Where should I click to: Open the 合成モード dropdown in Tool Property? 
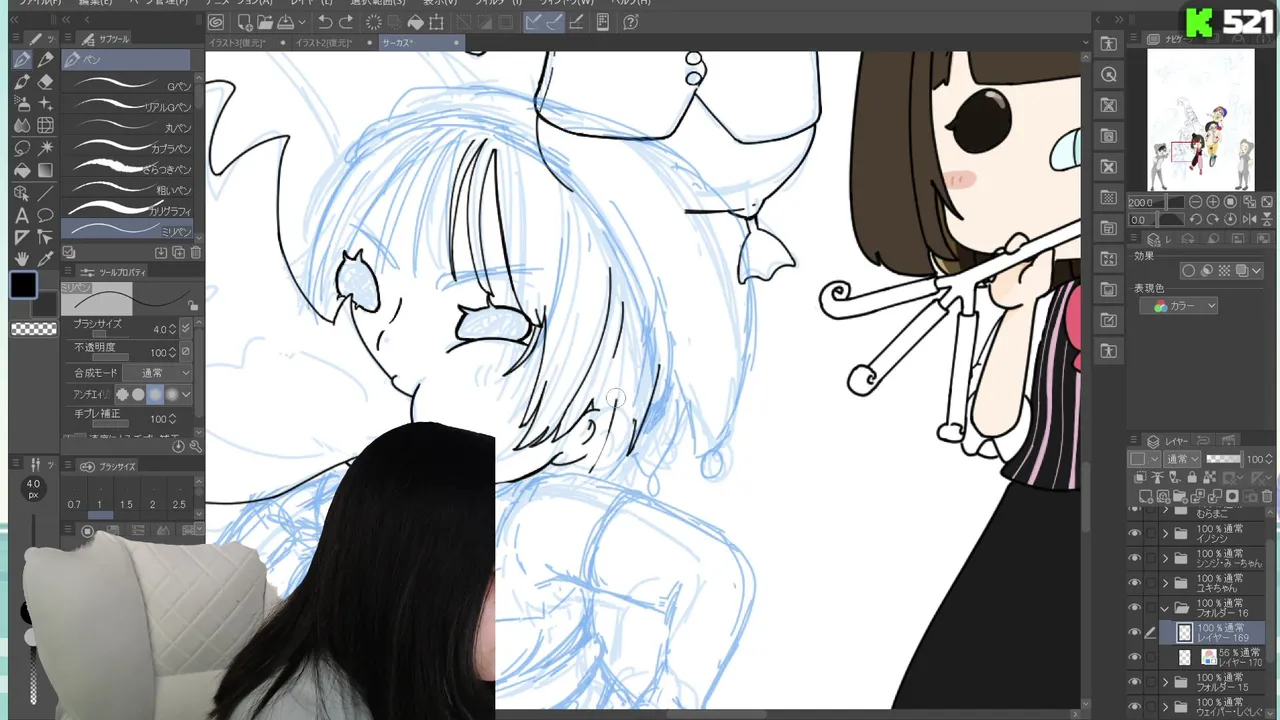pyautogui.click(x=158, y=373)
